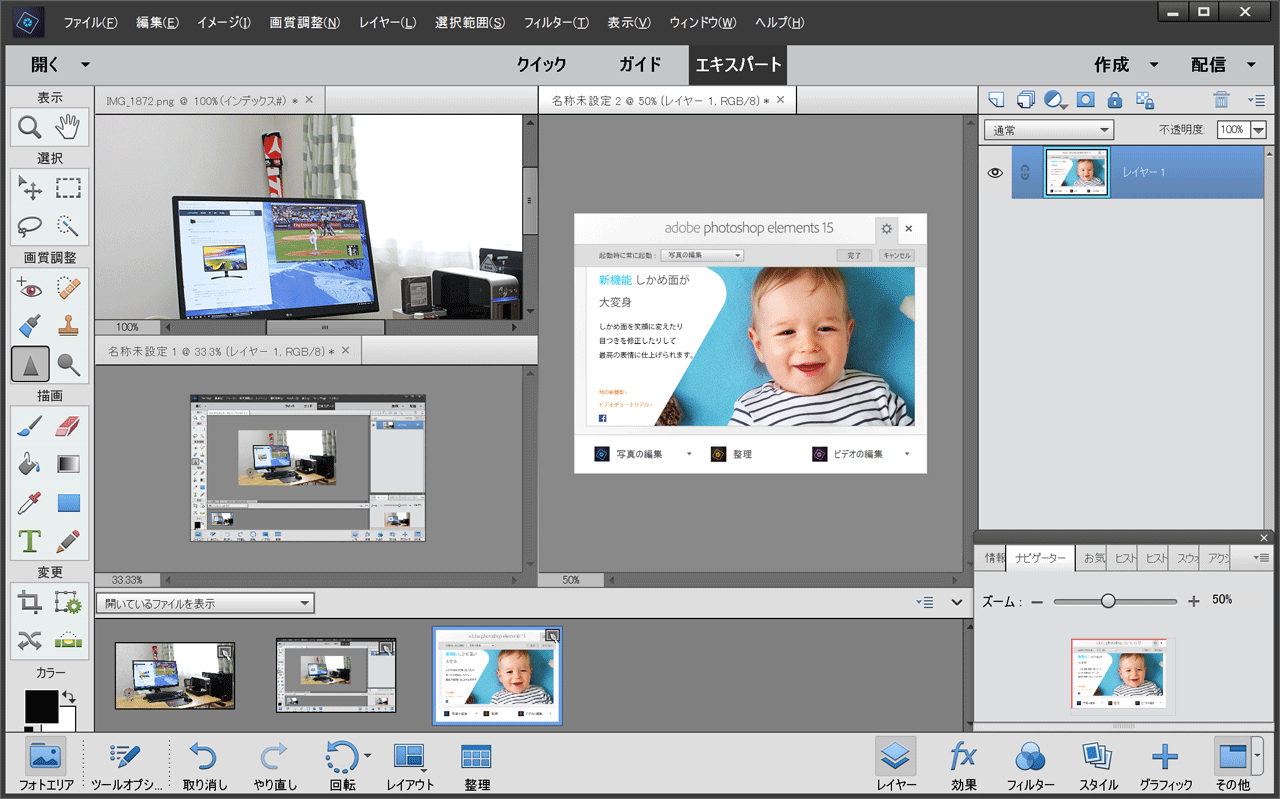This screenshot has width=1280, height=799.
Task: Switch to the 情報 panel tab
Action: 995,558
